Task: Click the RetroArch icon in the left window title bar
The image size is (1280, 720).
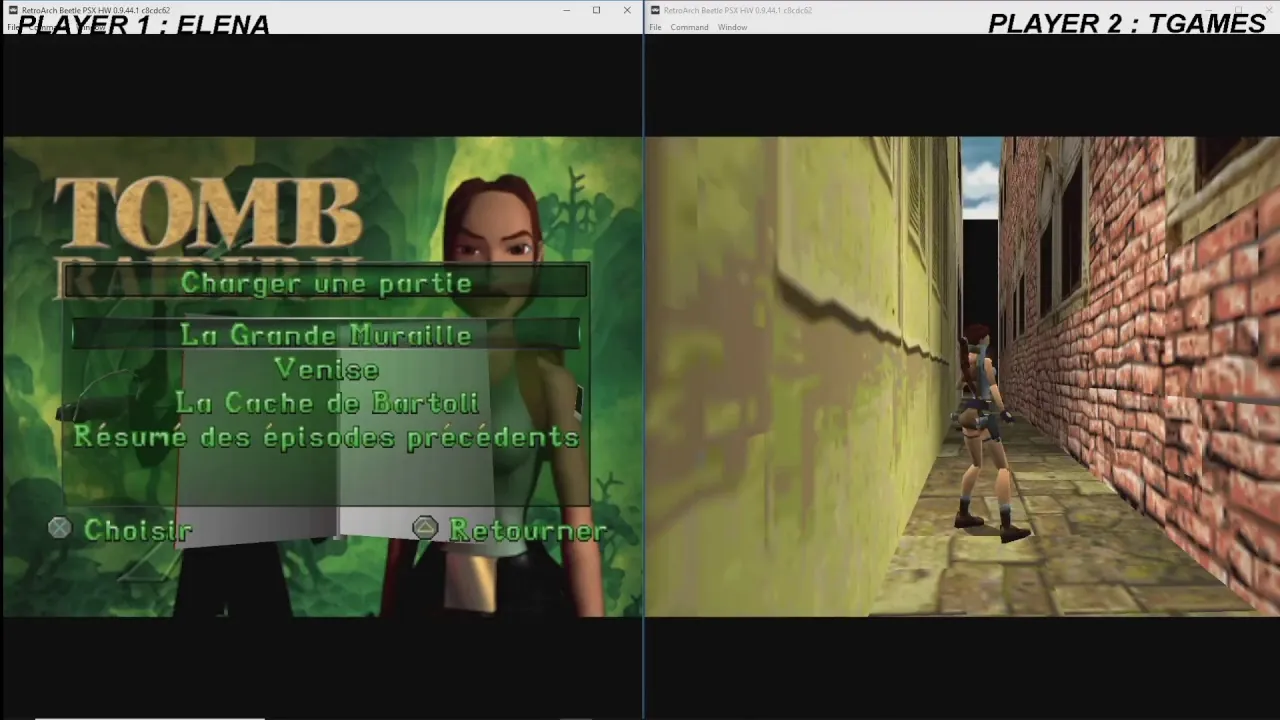Action: pyautogui.click(x=12, y=10)
